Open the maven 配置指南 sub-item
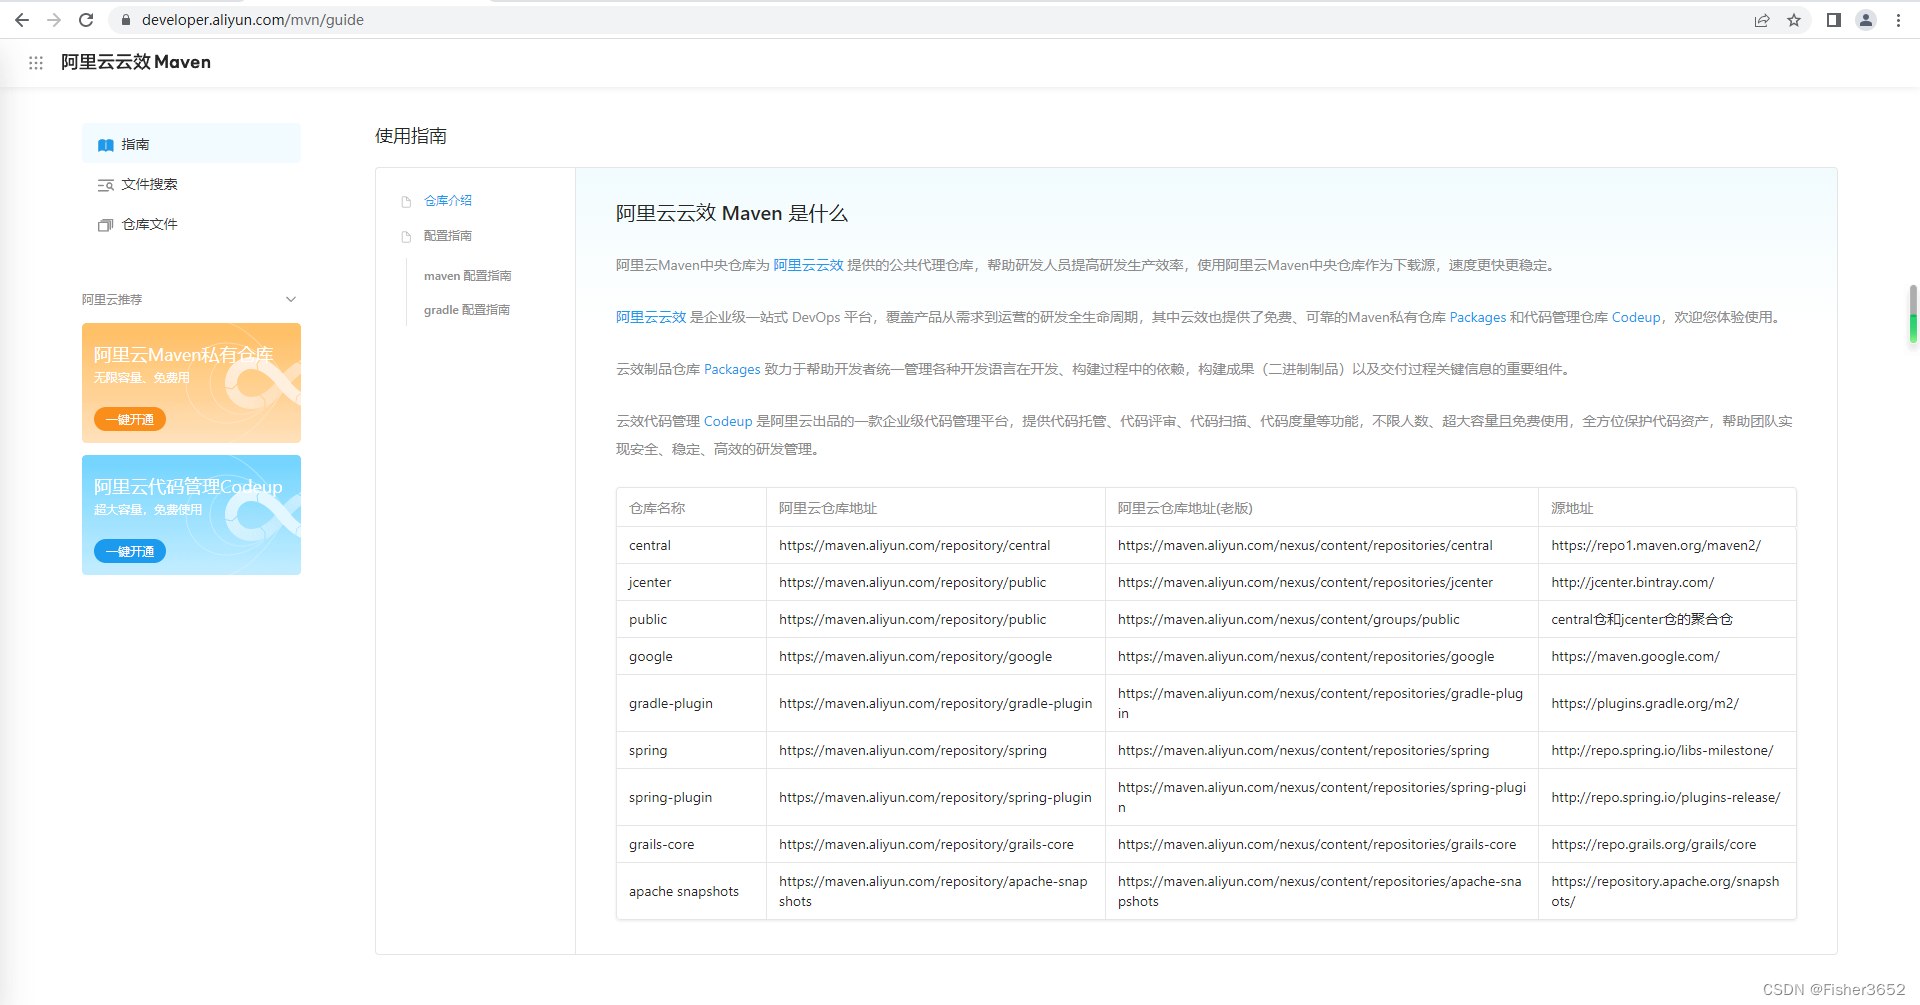This screenshot has height=1005, width=1920. coord(467,276)
